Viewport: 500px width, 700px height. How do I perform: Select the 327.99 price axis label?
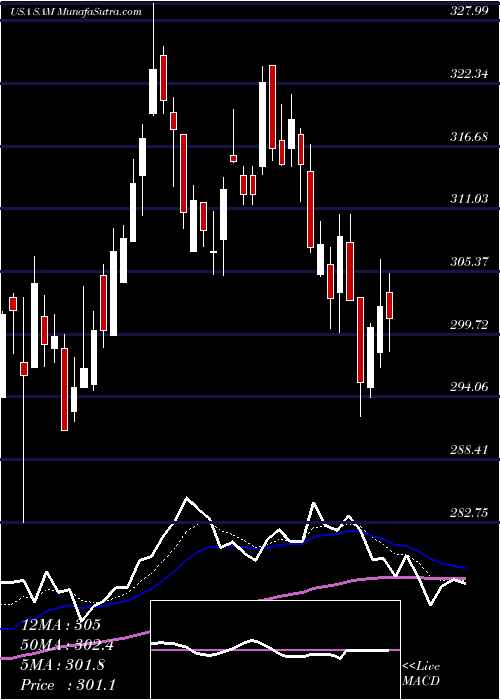(x=469, y=12)
